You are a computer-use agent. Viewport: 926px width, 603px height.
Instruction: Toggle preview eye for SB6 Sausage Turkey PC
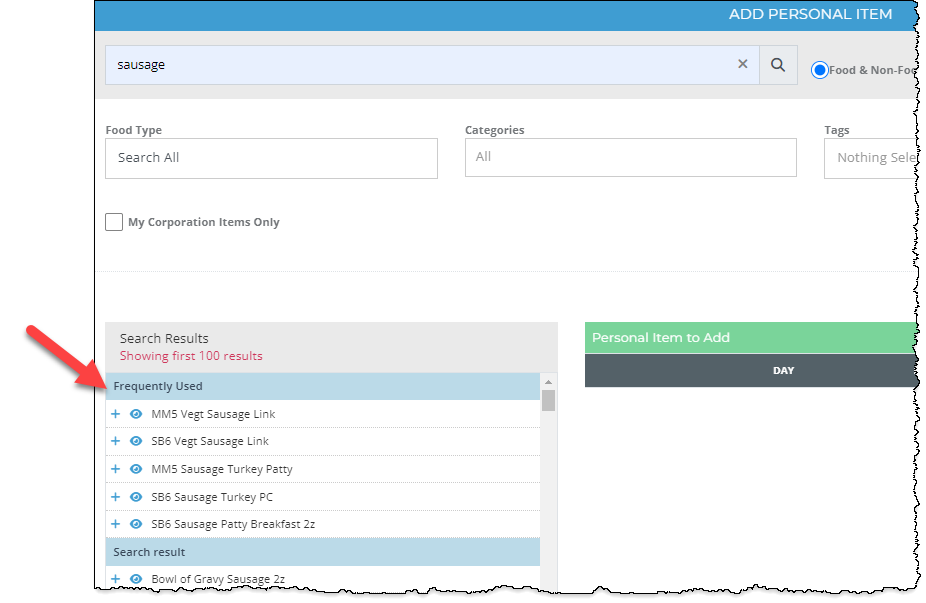pos(137,496)
